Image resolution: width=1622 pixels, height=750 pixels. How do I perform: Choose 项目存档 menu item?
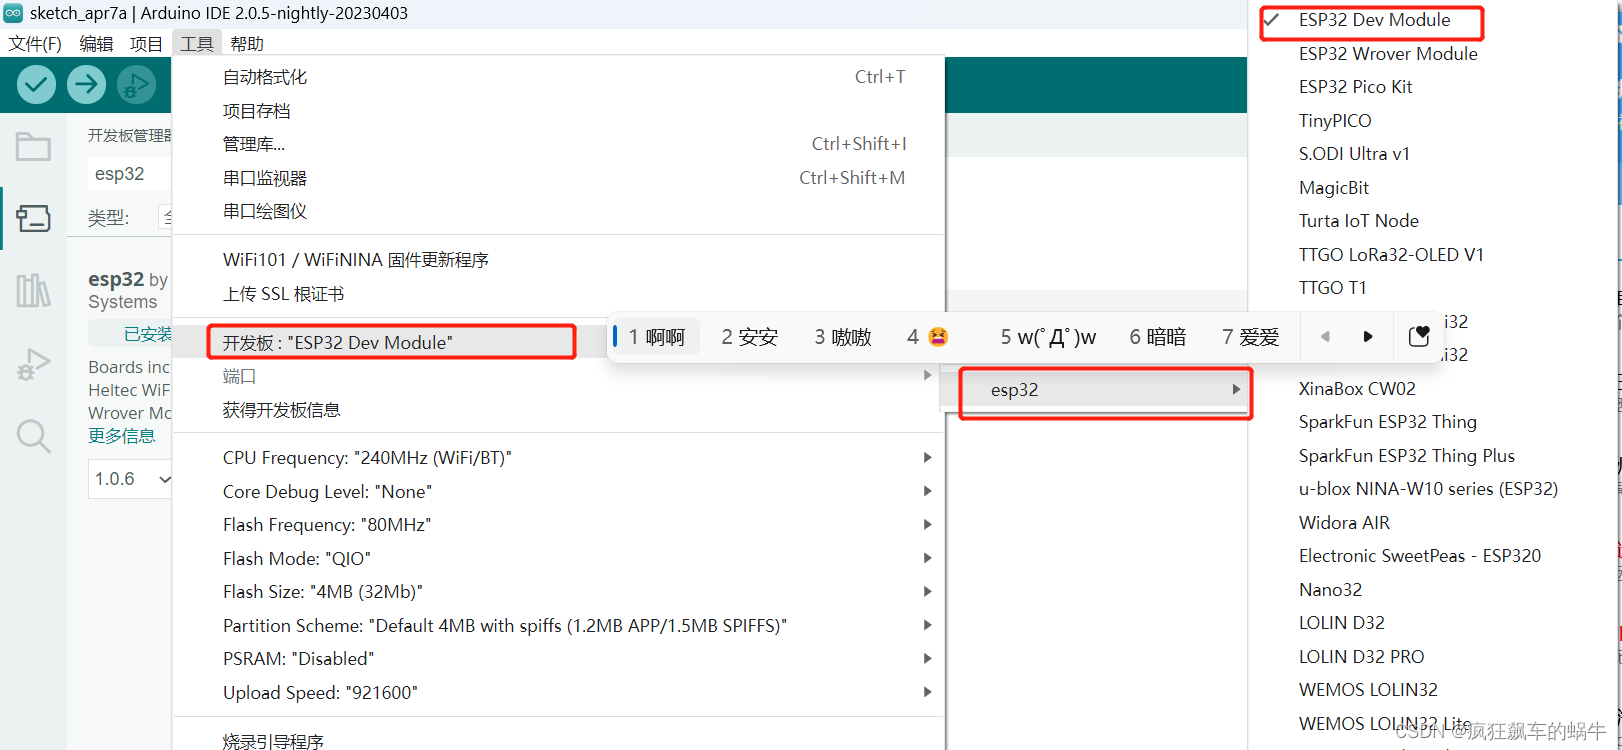[x=558, y=111]
